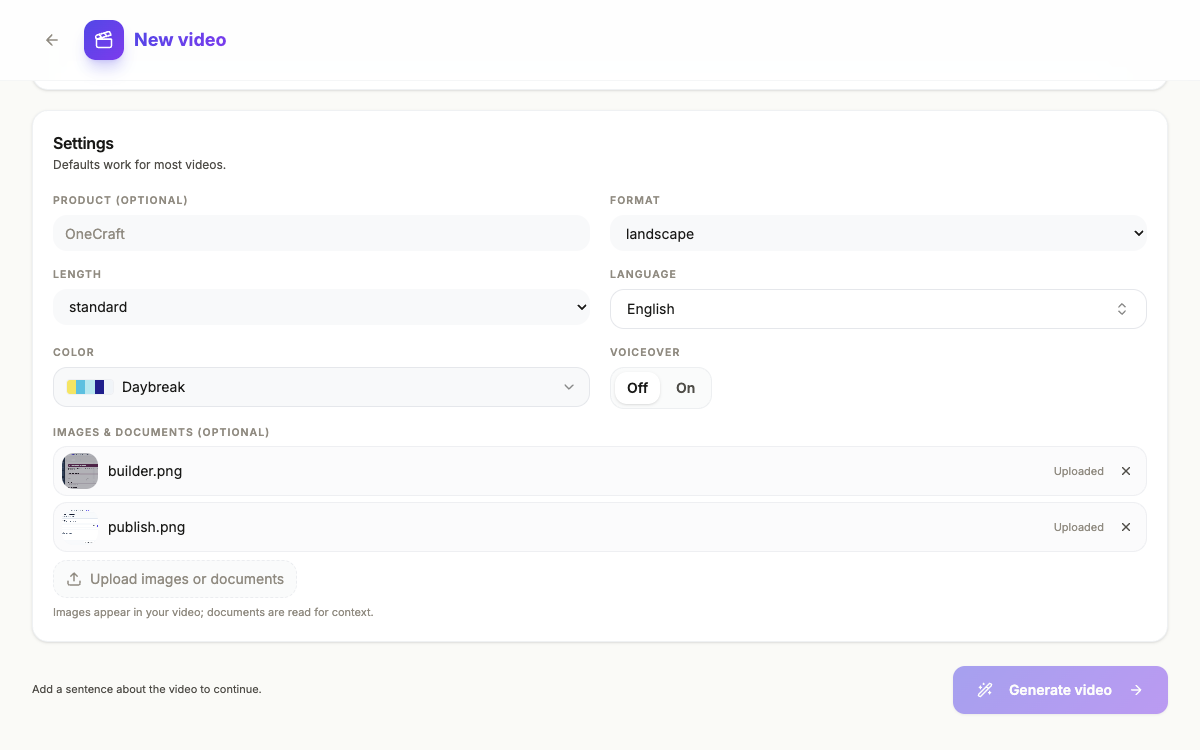This screenshot has height=750, width=1200.
Task: Open the Format dropdown showing landscape
Action: tap(878, 233)
